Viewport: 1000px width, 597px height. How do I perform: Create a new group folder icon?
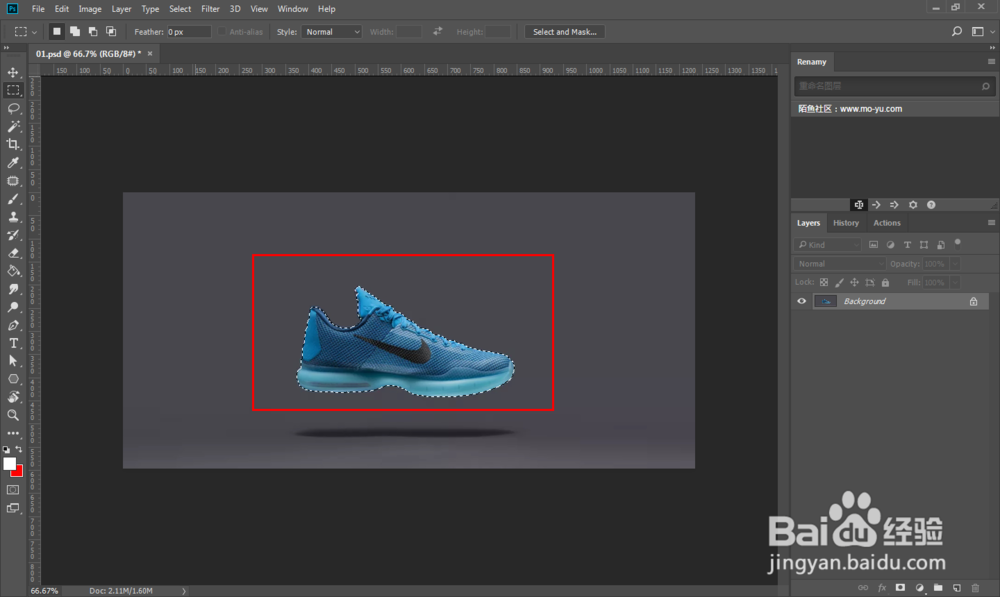tap(938, 587)
